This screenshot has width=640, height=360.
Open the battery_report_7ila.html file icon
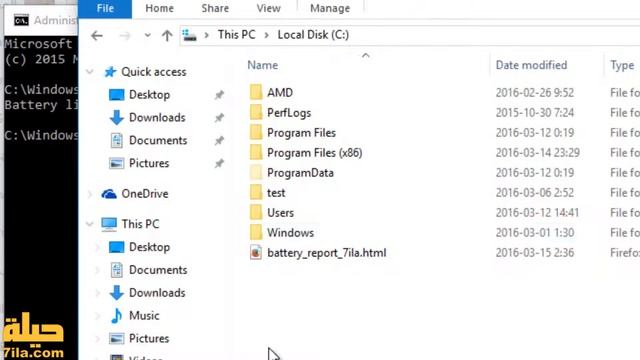pyautogui.click(x=256, y=253)
